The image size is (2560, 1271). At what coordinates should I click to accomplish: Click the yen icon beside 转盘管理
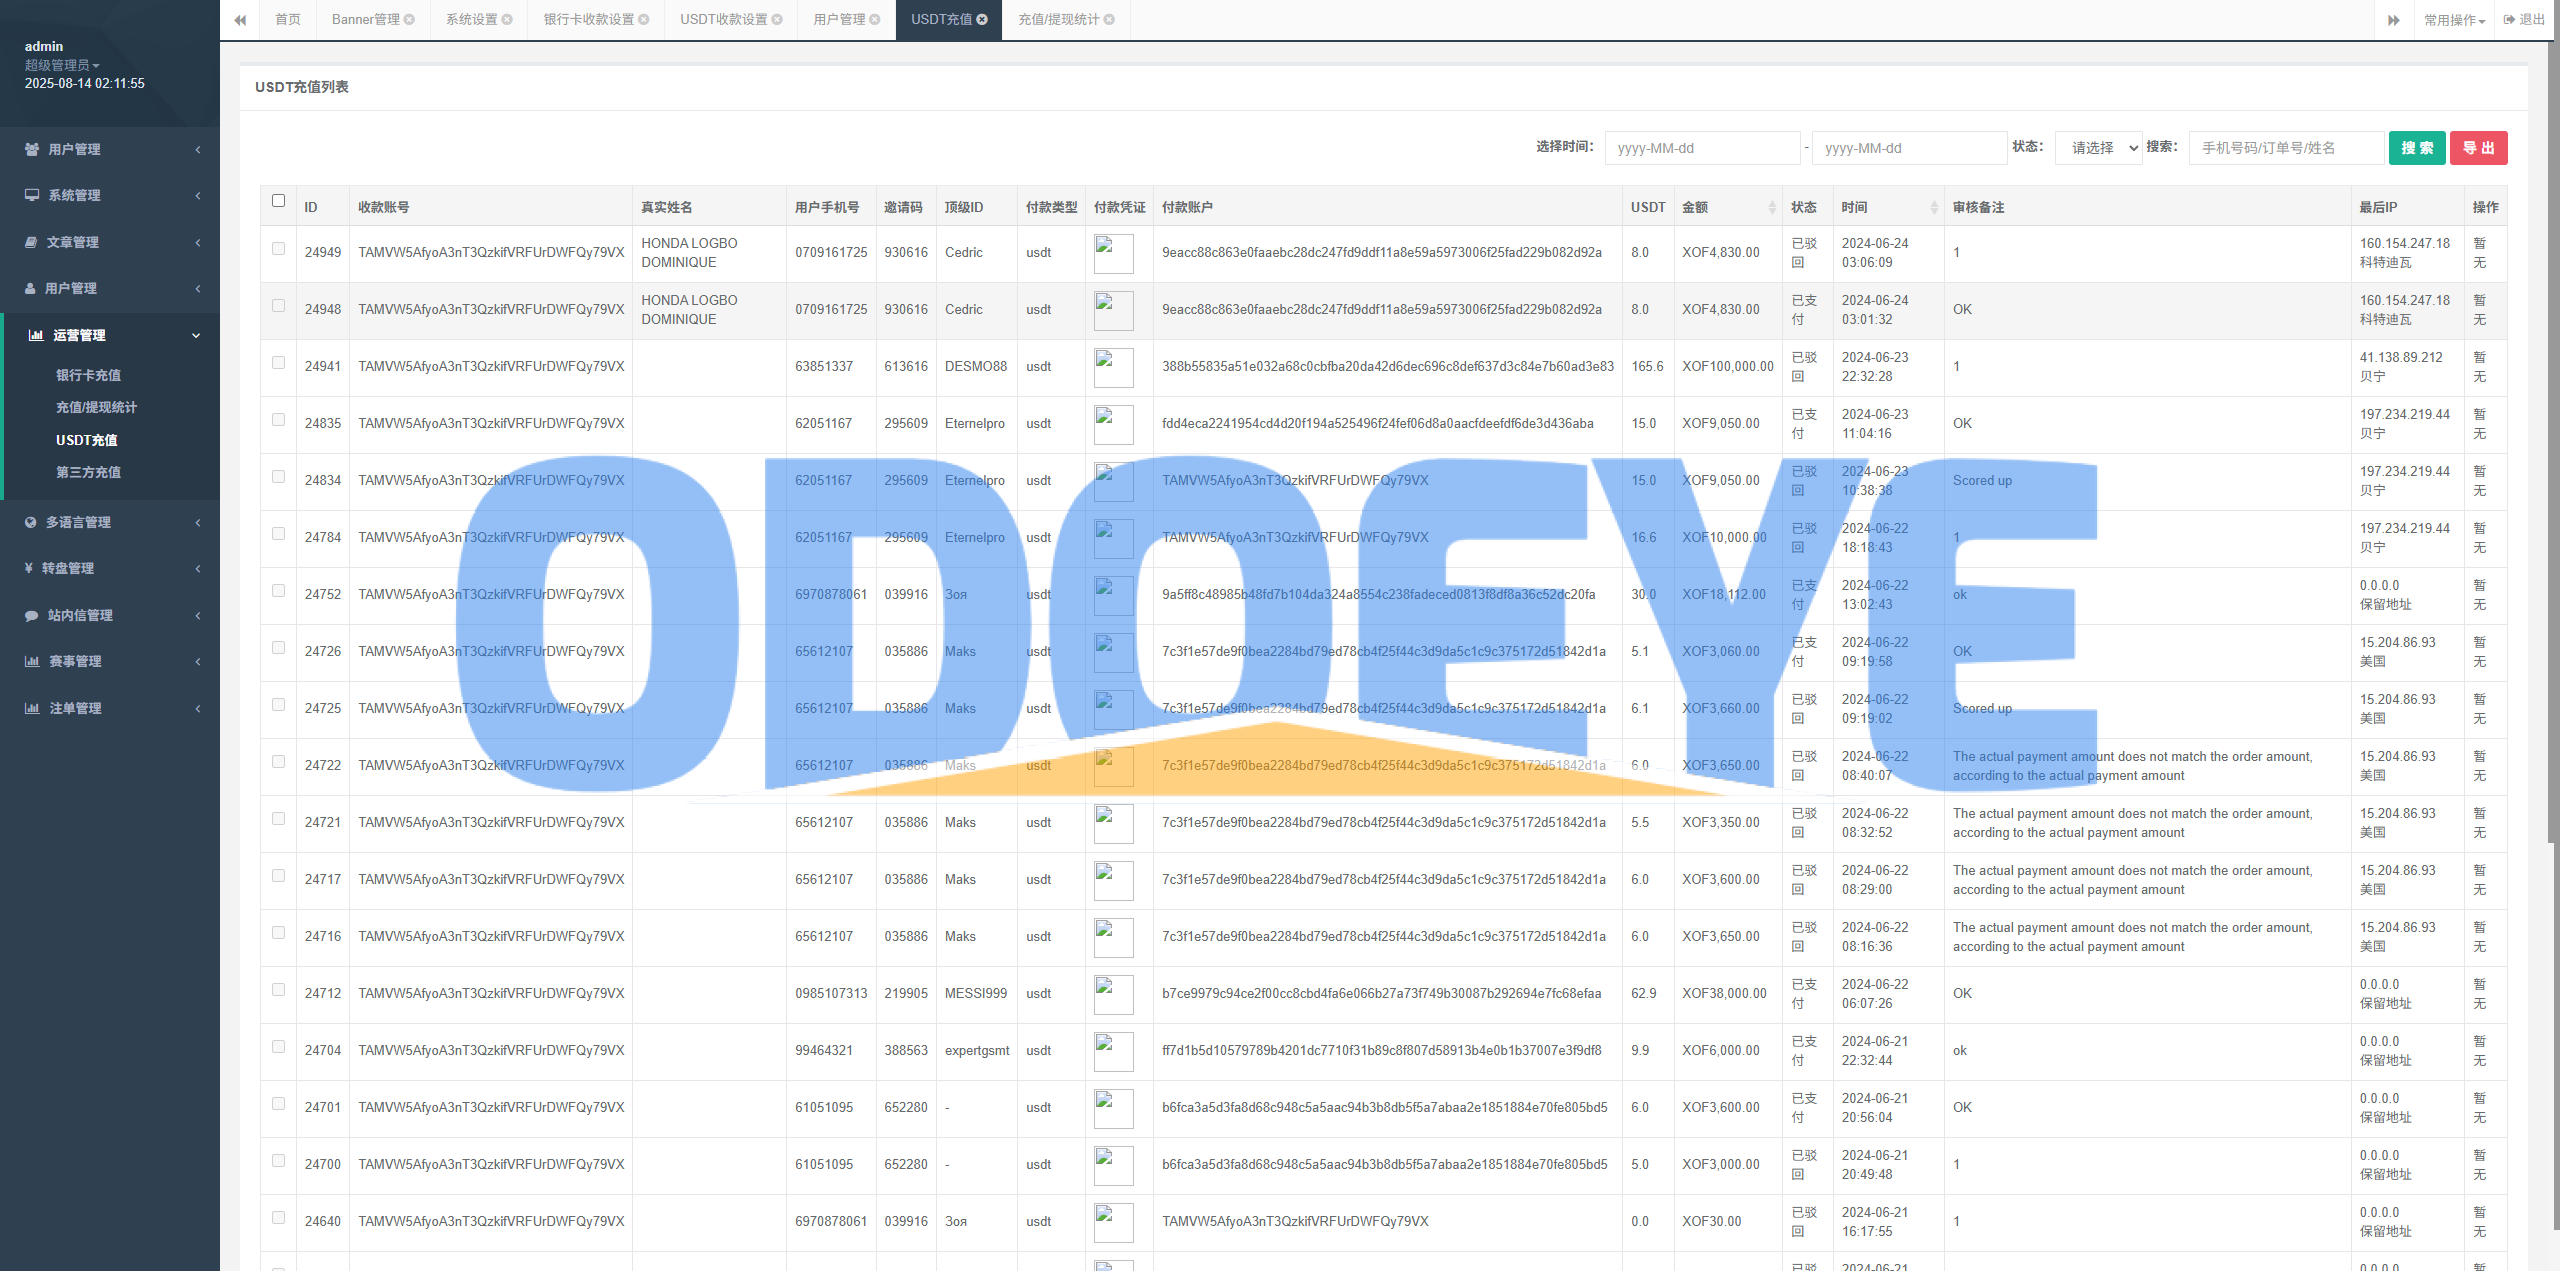[x=29, y=568]
